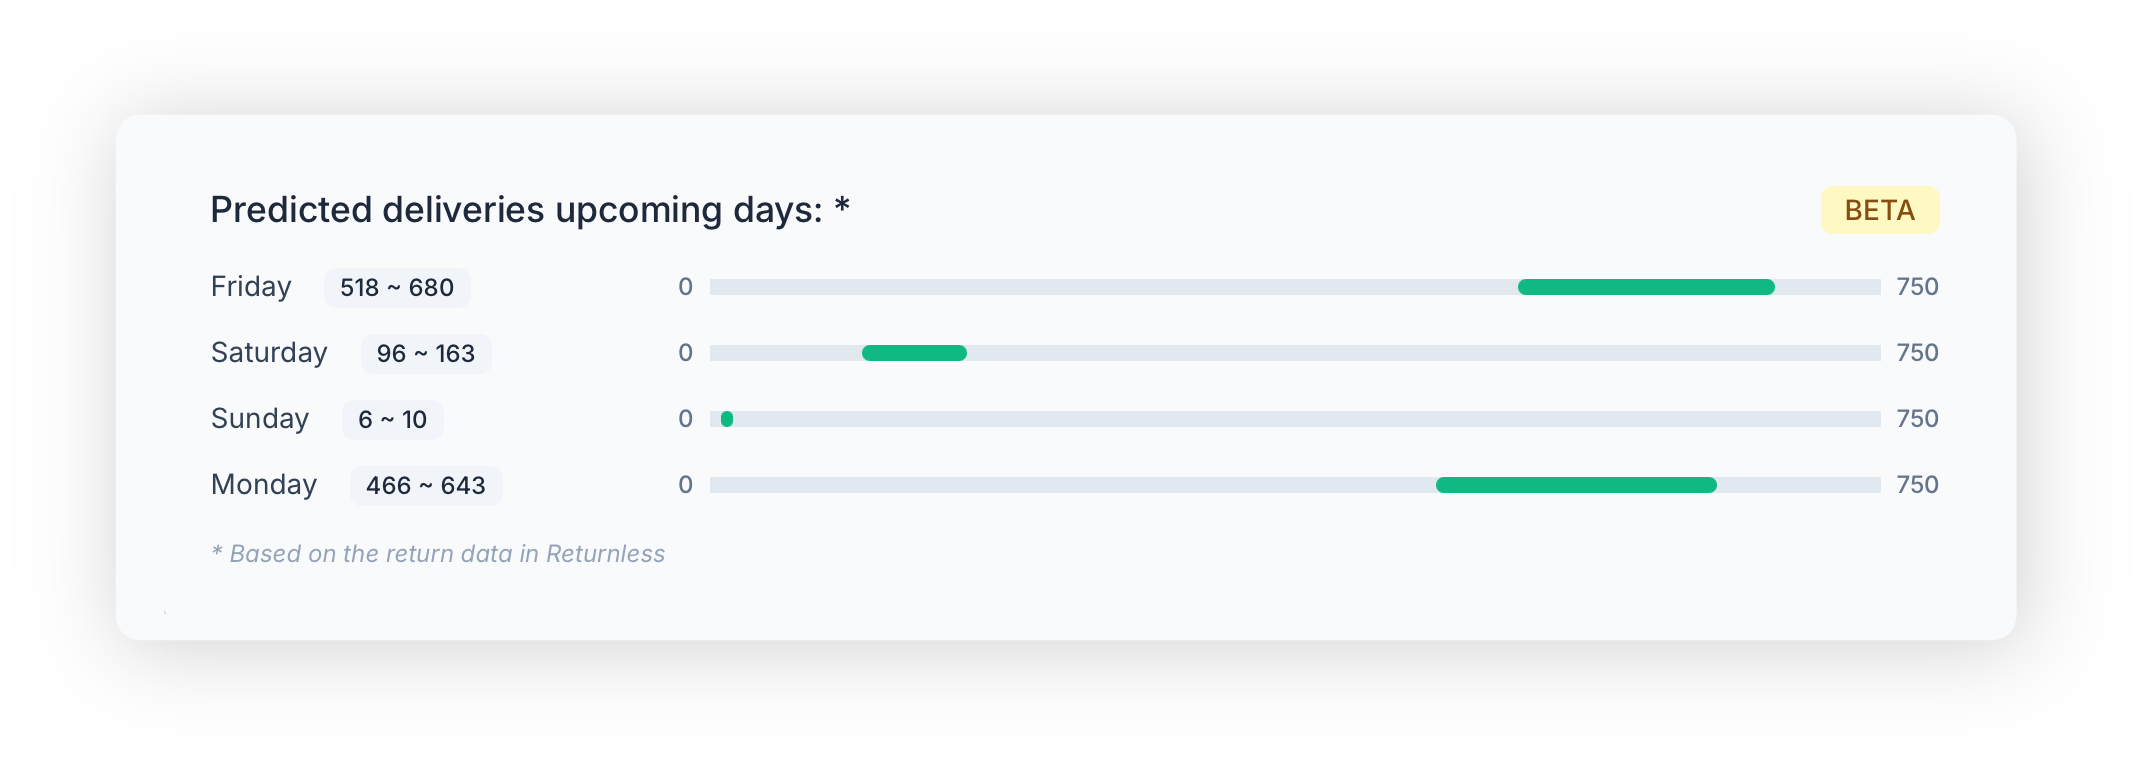Click the small green Sunday dot
This screenshot has width=2144, height=768.
[727, 419]
